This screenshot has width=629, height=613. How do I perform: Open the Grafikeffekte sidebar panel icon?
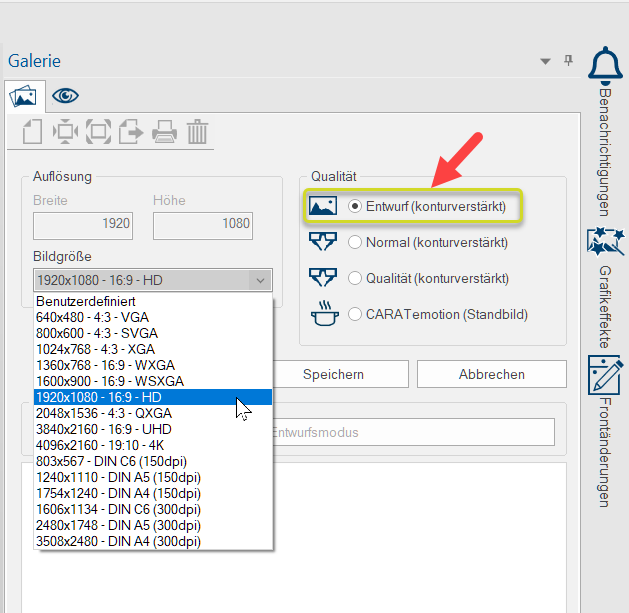(606, 243)
